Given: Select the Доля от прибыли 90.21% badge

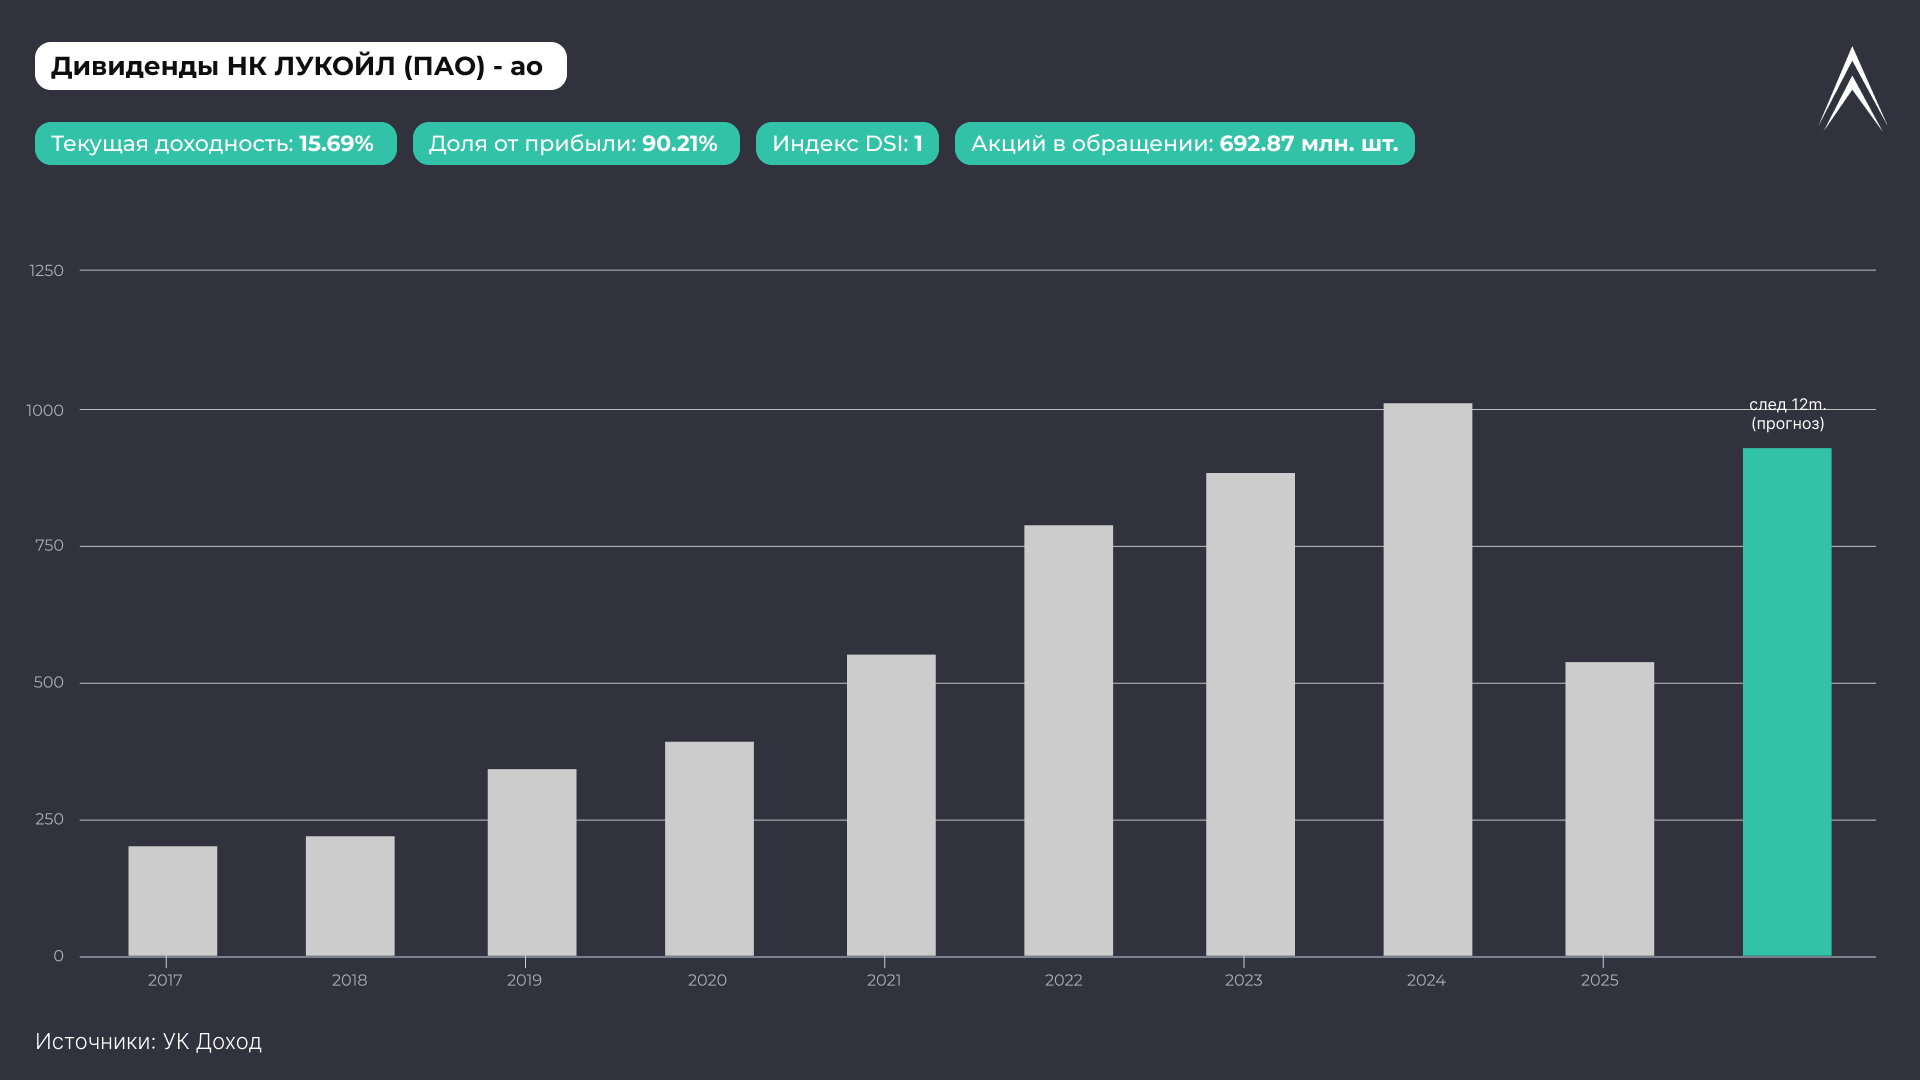Looking at the screenshot, I should coord(575,144).
